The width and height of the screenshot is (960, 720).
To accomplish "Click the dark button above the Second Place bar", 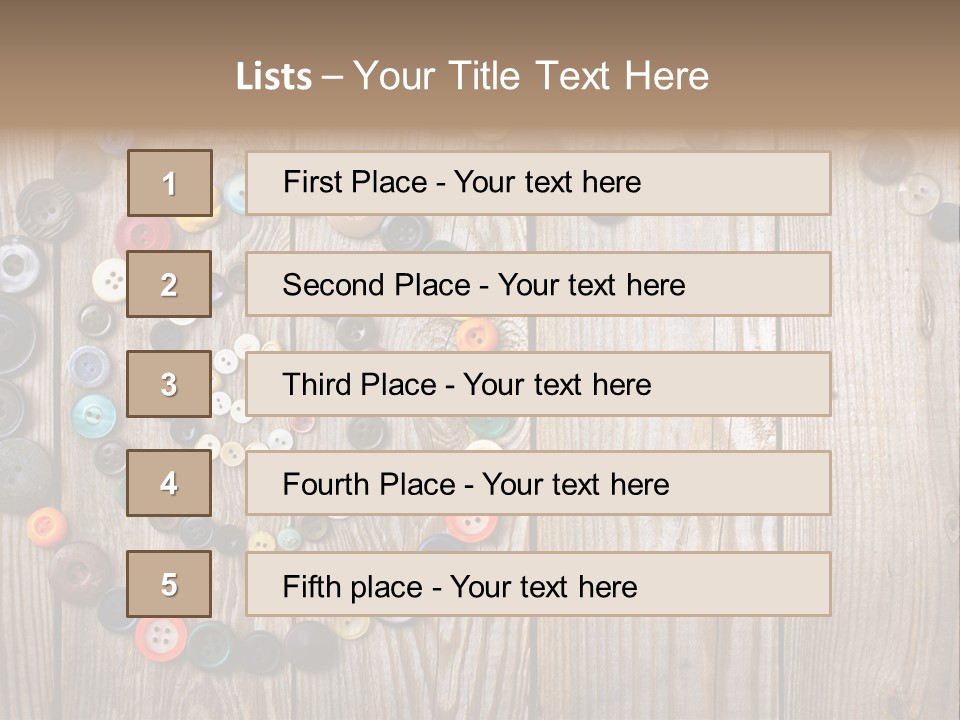I will coord(405,233).
